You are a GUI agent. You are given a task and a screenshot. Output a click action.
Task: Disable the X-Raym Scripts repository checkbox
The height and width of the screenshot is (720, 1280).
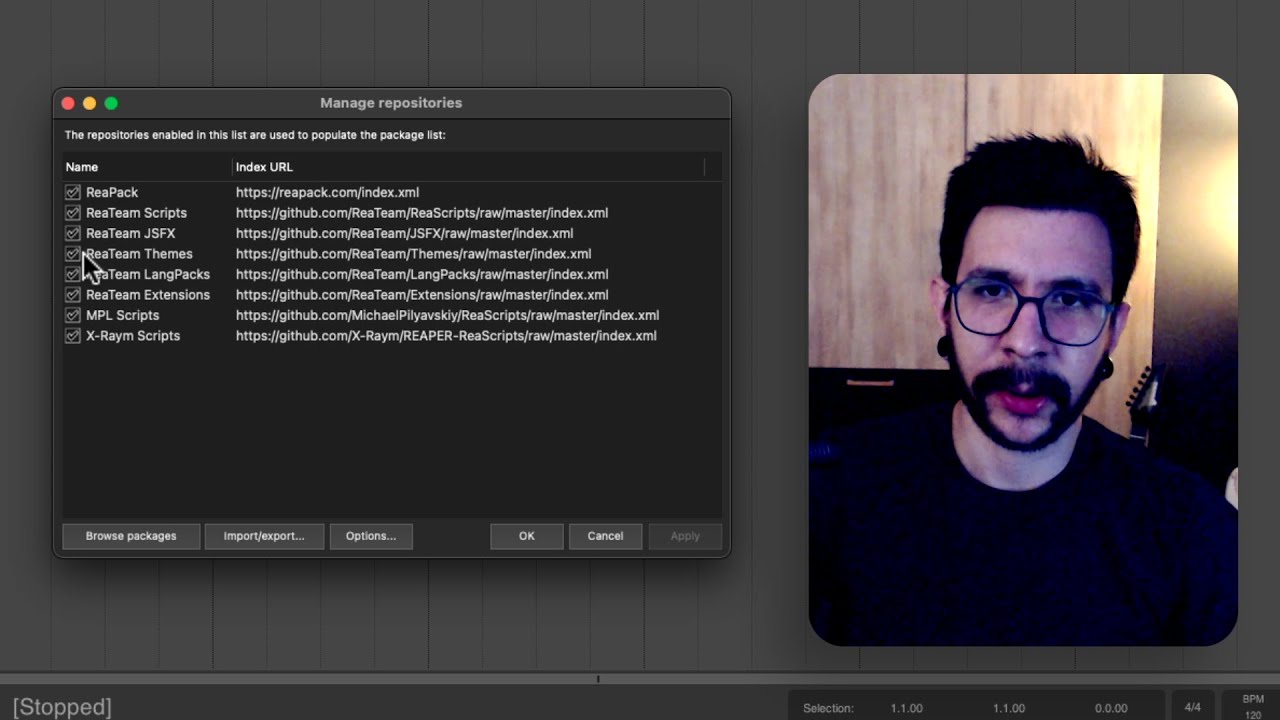pyautogui.click(x=73, y=336)
